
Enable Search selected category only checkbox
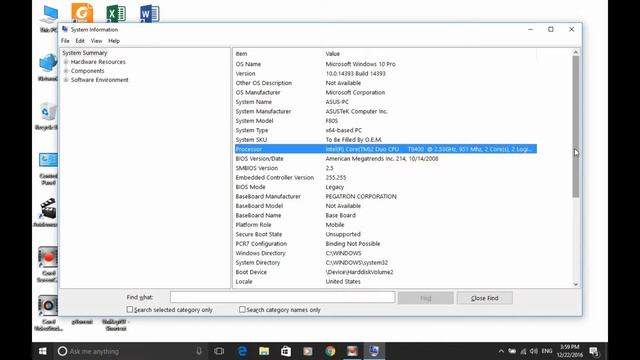tap(130, 309)
